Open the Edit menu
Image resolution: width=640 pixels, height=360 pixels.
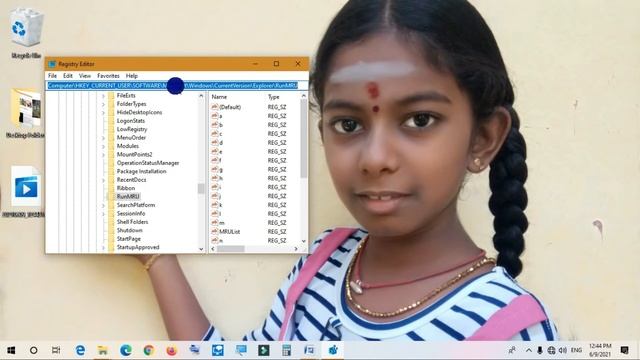[68, 76]
